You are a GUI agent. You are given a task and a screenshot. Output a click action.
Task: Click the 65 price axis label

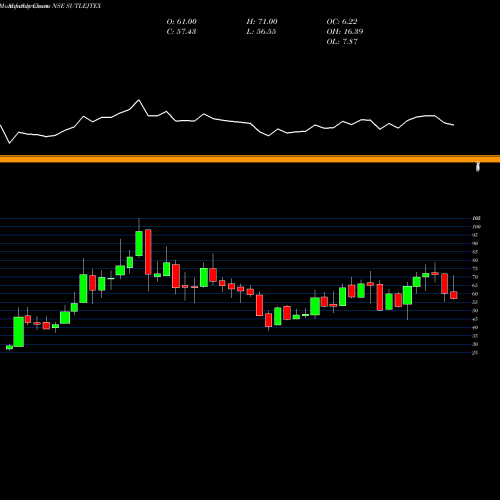pyautogui.click(x=475, y=285)
